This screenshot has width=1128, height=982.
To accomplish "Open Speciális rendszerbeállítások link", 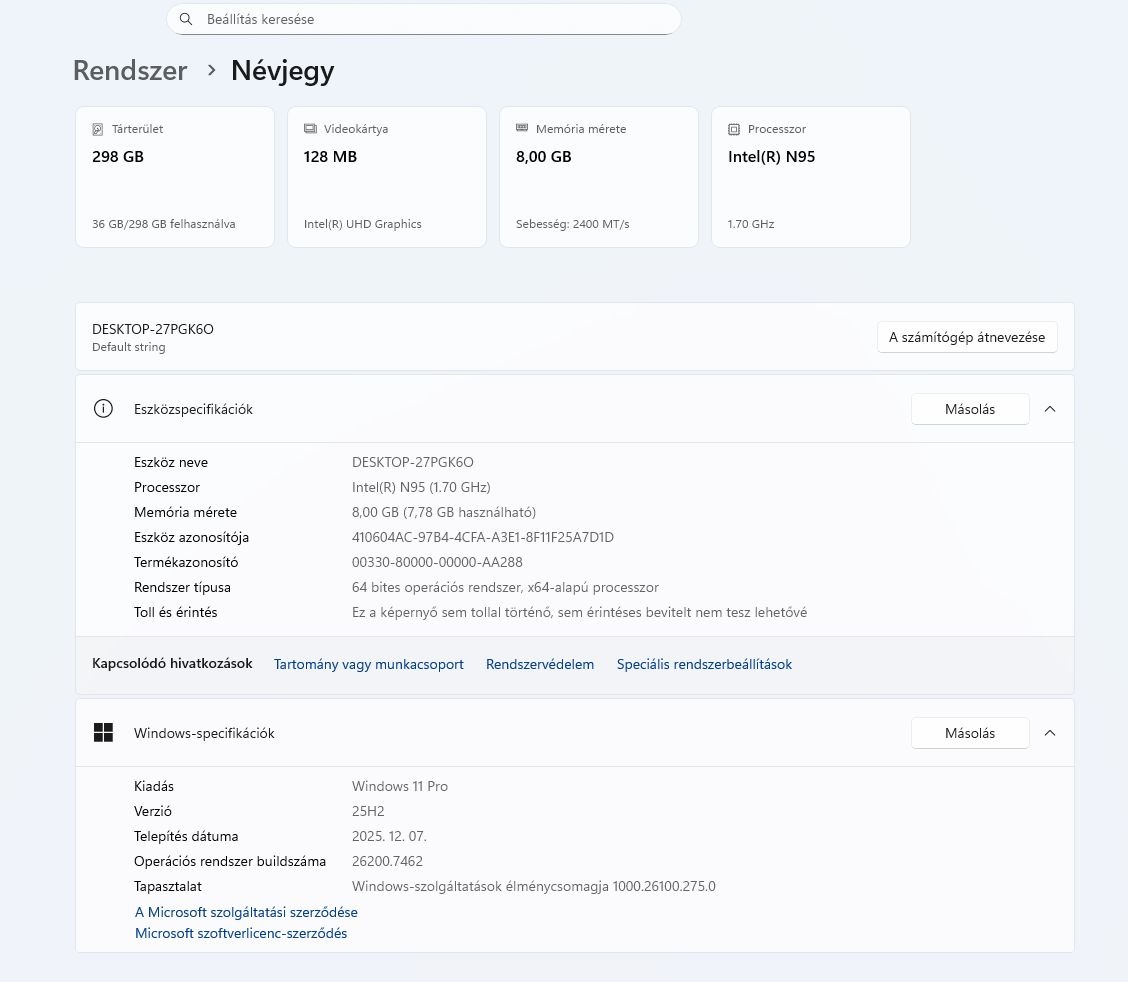I will [704, 664].
